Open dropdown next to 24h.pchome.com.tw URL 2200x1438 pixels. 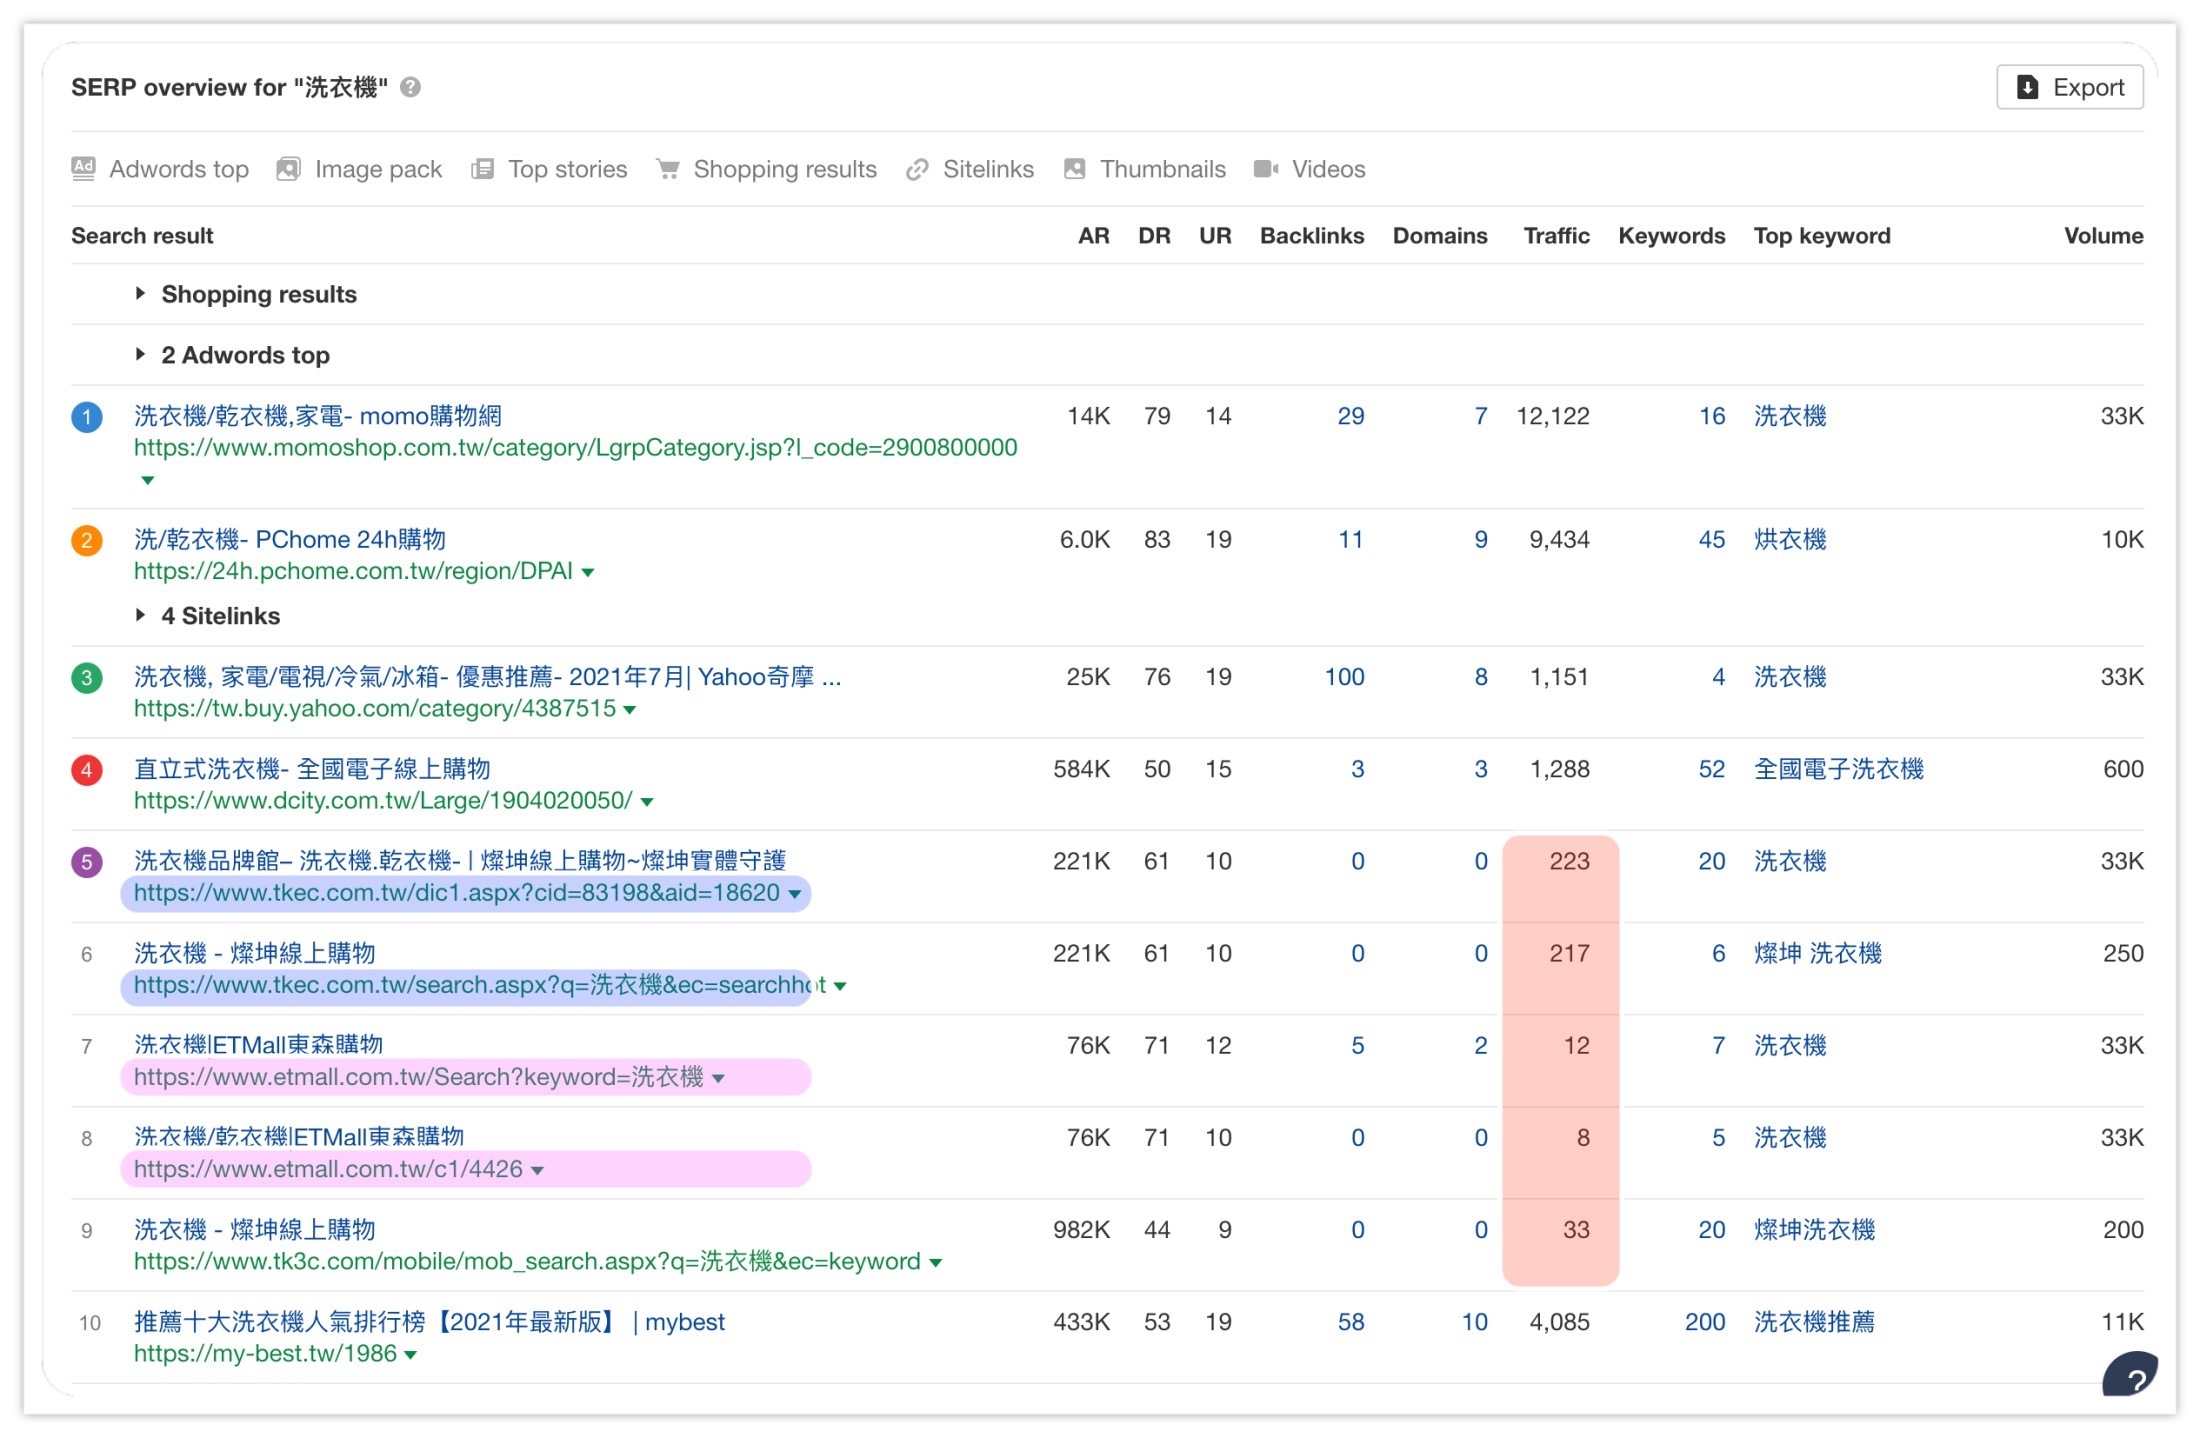[x=588, y=573]
